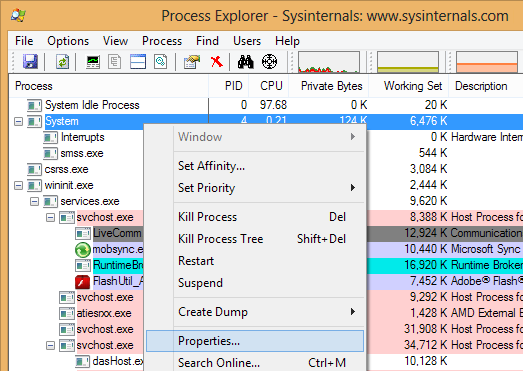
Task: Click the smss.exe process icon
Action: click(x=50, y=153)
